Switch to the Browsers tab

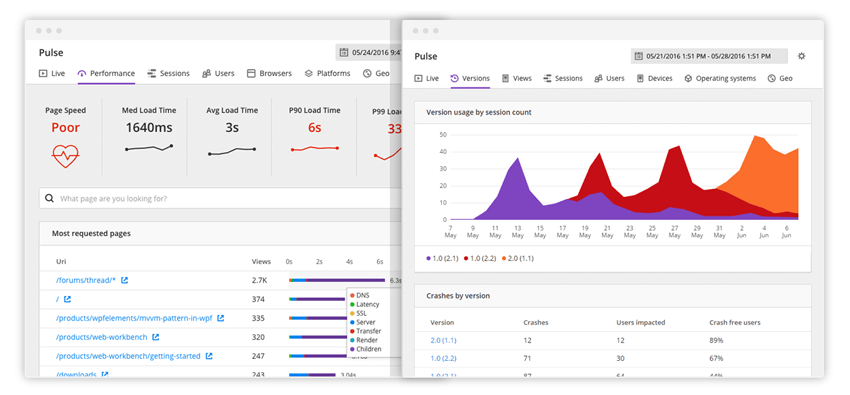(x=269, y=73)
